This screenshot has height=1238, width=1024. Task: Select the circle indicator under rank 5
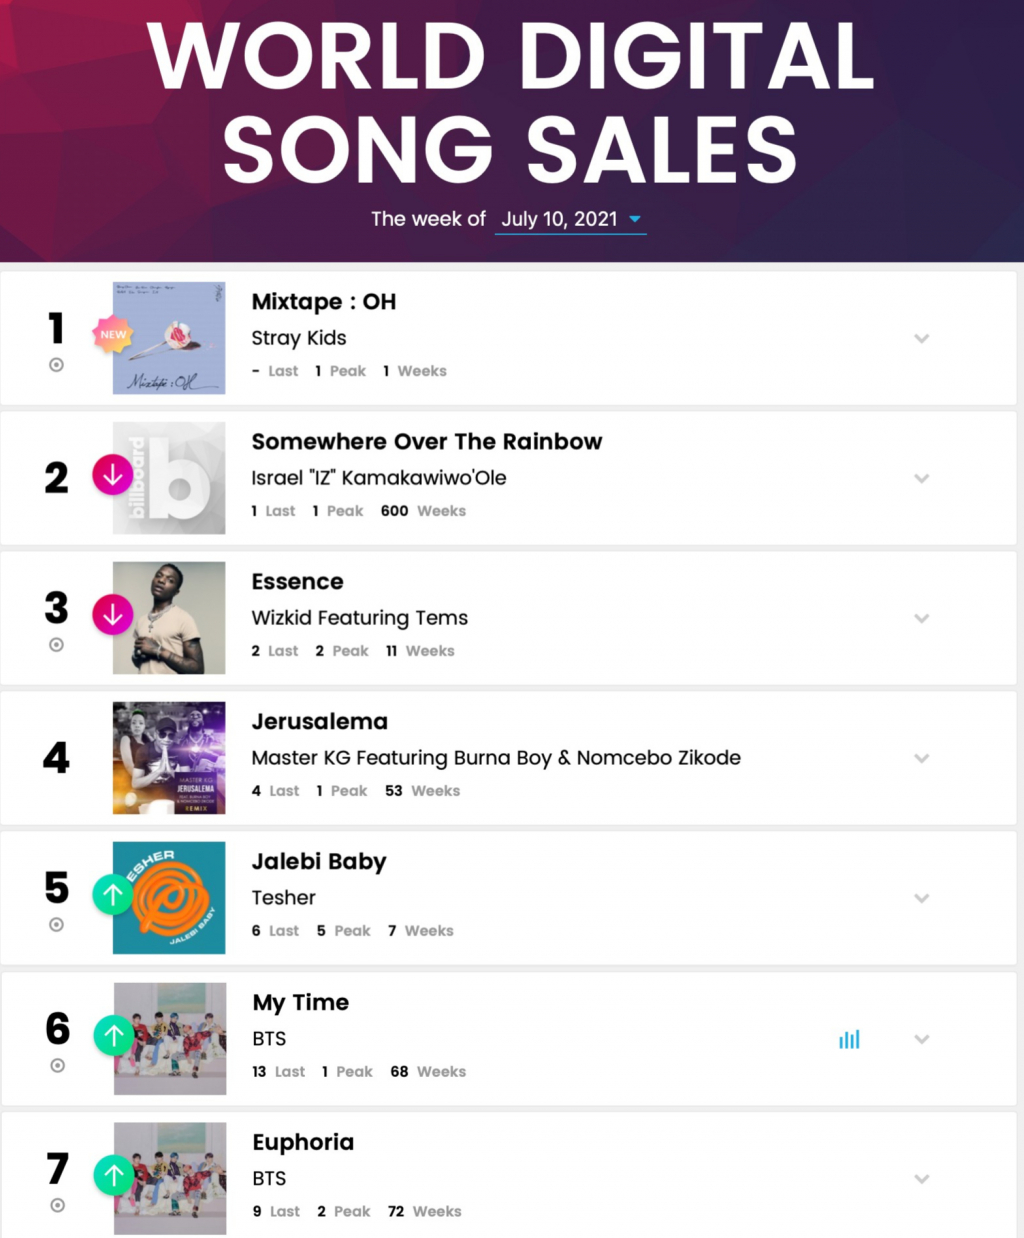tap(57, 925)
